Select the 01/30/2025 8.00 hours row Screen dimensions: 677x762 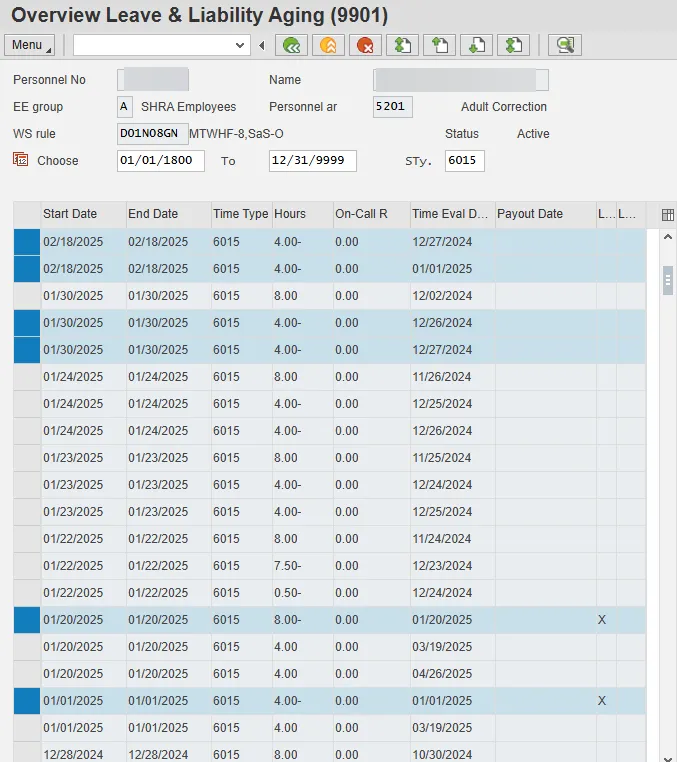27,296
